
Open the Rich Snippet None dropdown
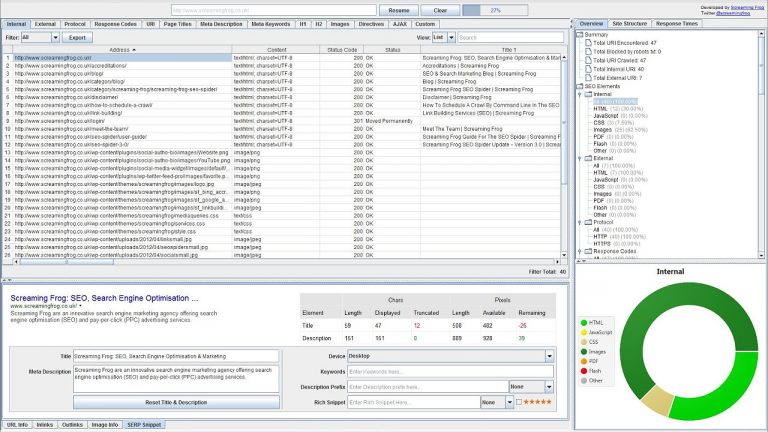pyautogui.click(x=497, y=402)
